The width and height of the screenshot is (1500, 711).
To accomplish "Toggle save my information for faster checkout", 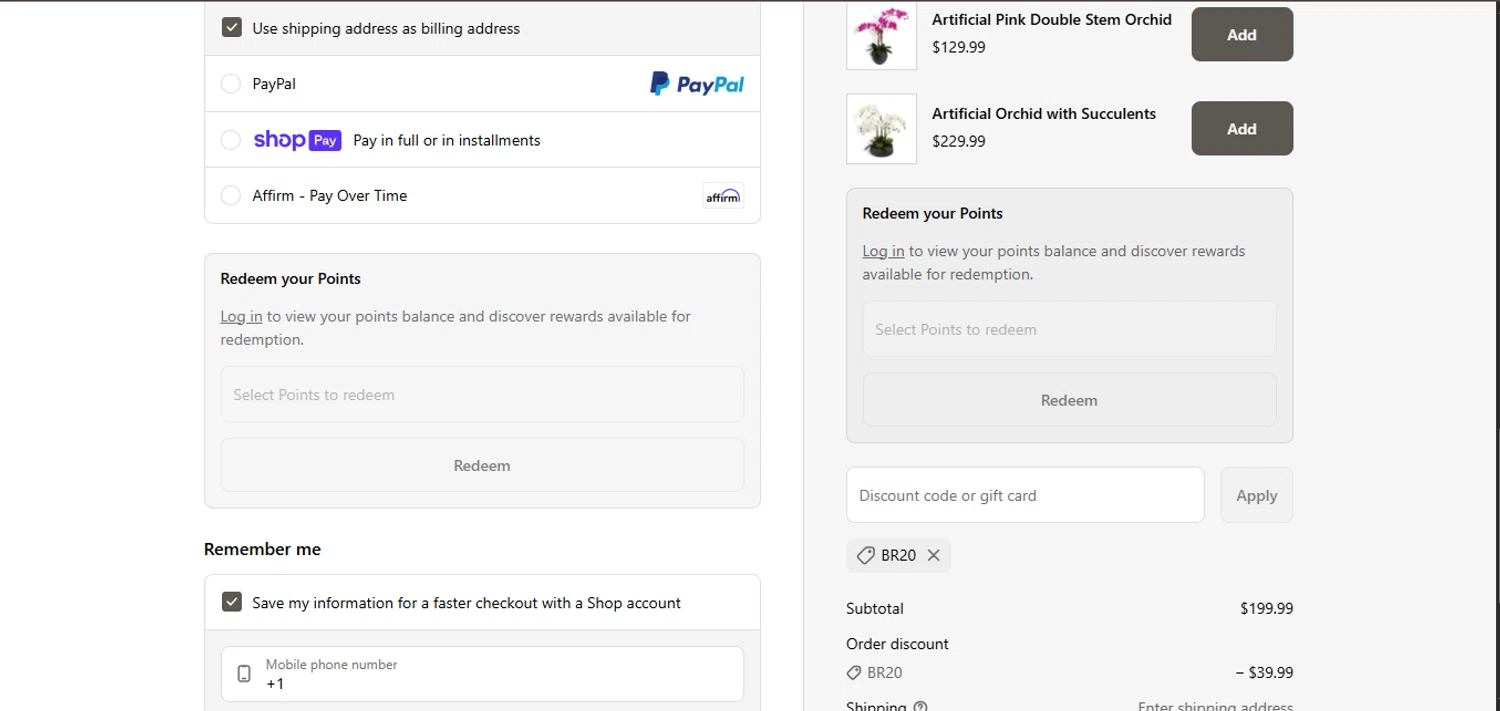I will pos(232,602).
